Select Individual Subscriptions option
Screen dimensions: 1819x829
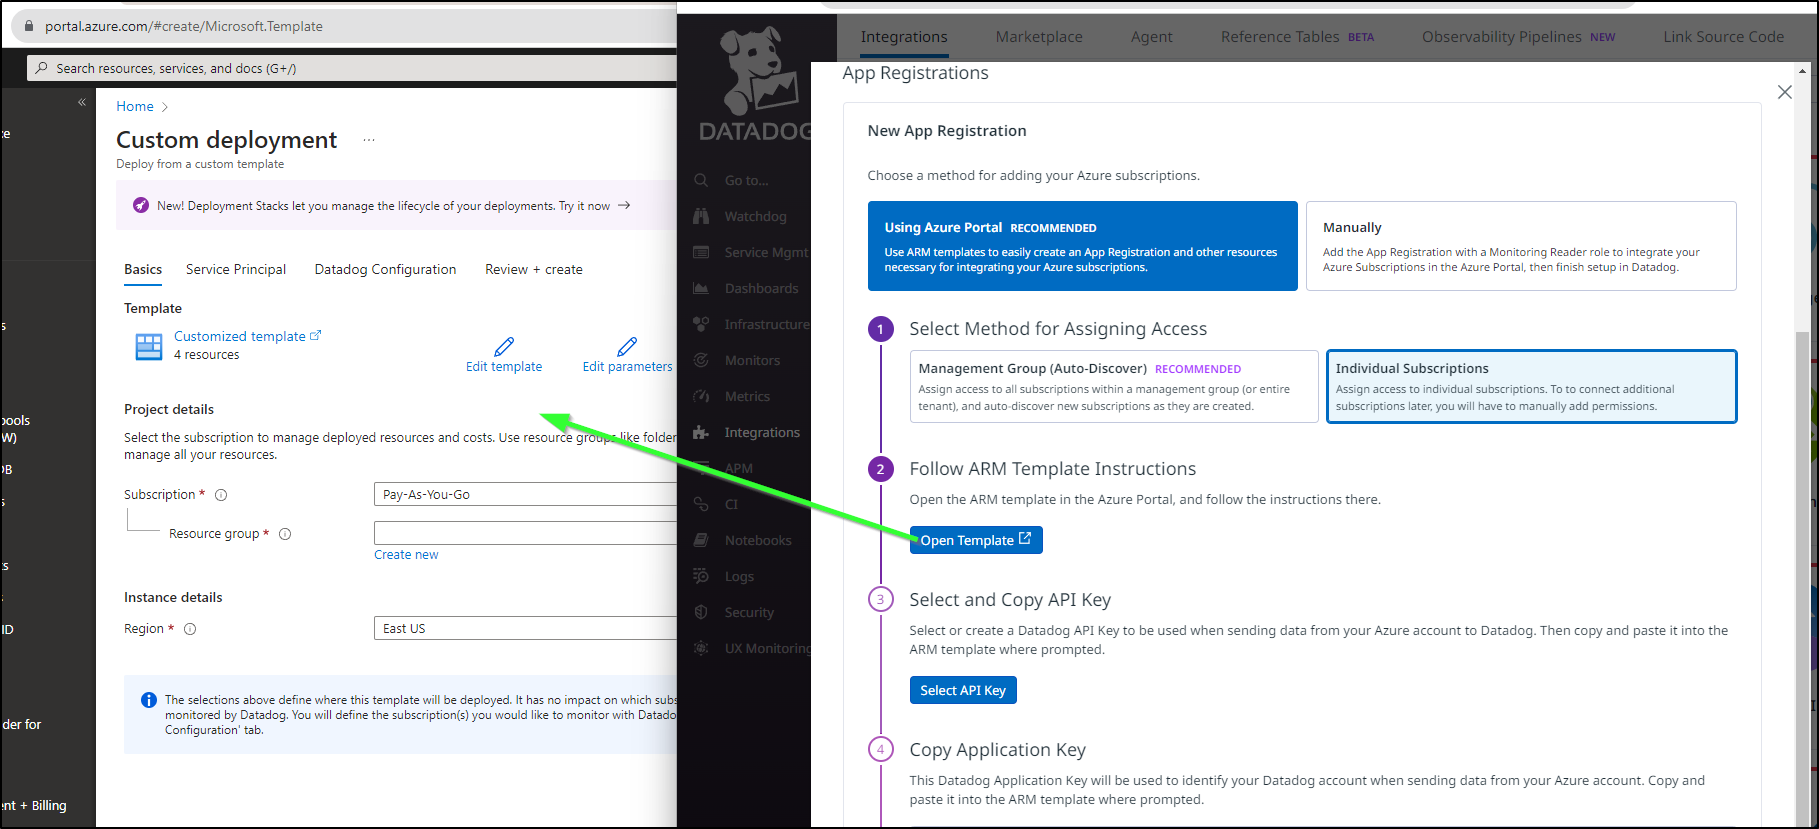(1531, 386)
